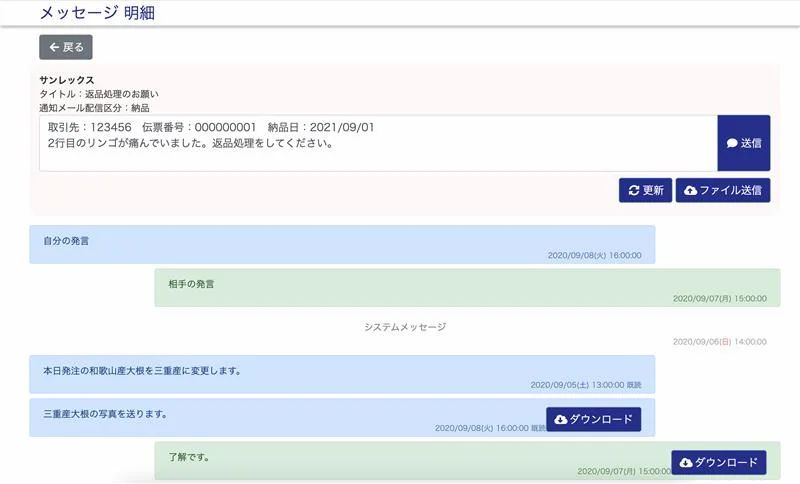Viewport: 800px width, 484px height.
Task: Send message with the speech bubble 送信 button
Action: (x=743, y=143)
